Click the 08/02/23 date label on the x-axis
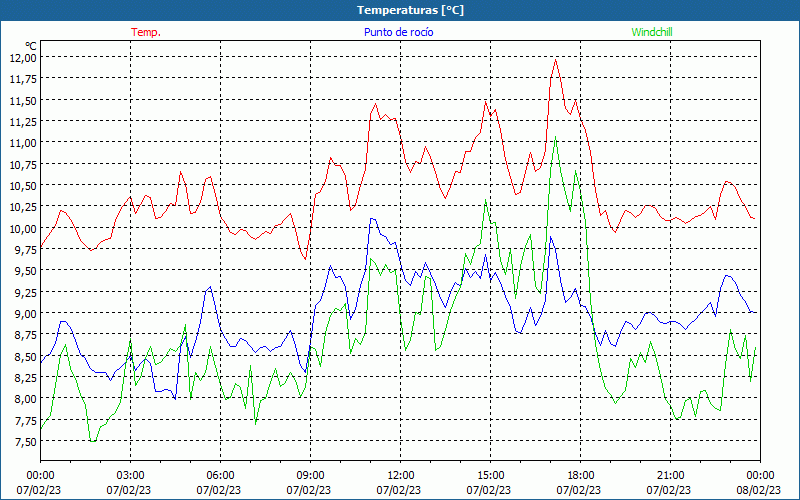800x500 pixels. (760, 490)
